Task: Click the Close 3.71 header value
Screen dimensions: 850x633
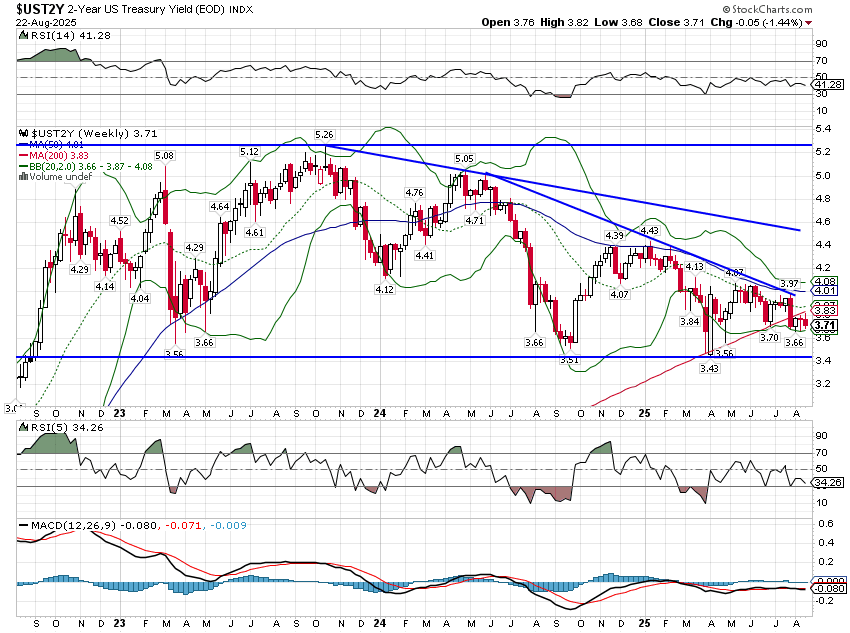Action: point(677,22)
